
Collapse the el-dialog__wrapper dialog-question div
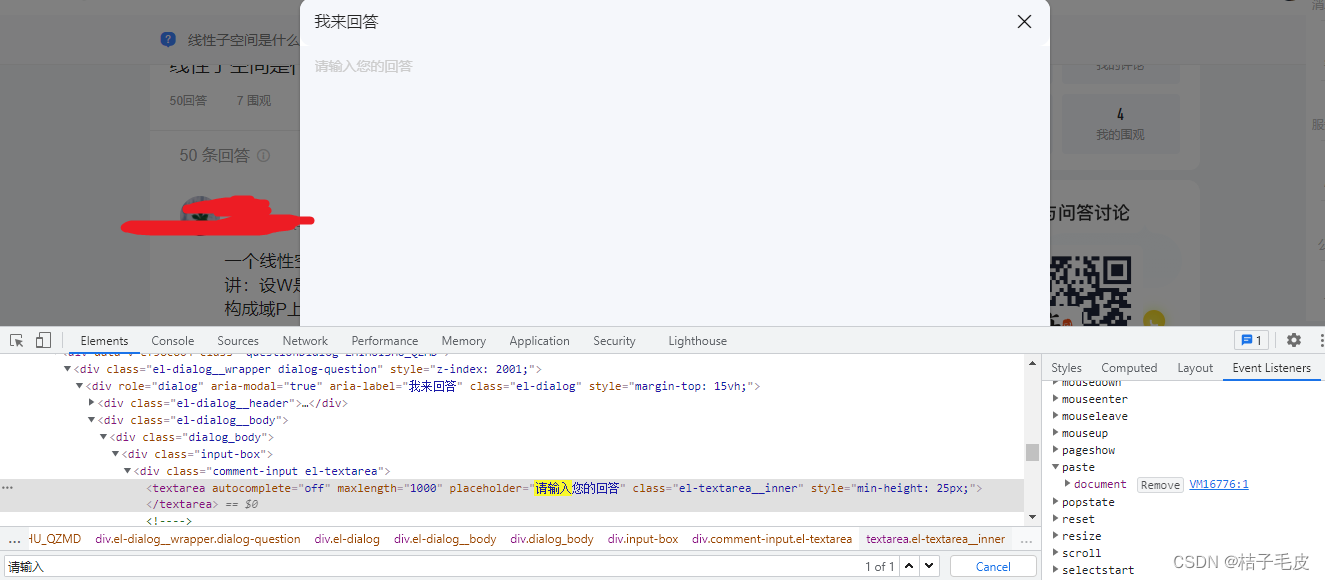tap(68, 369)
